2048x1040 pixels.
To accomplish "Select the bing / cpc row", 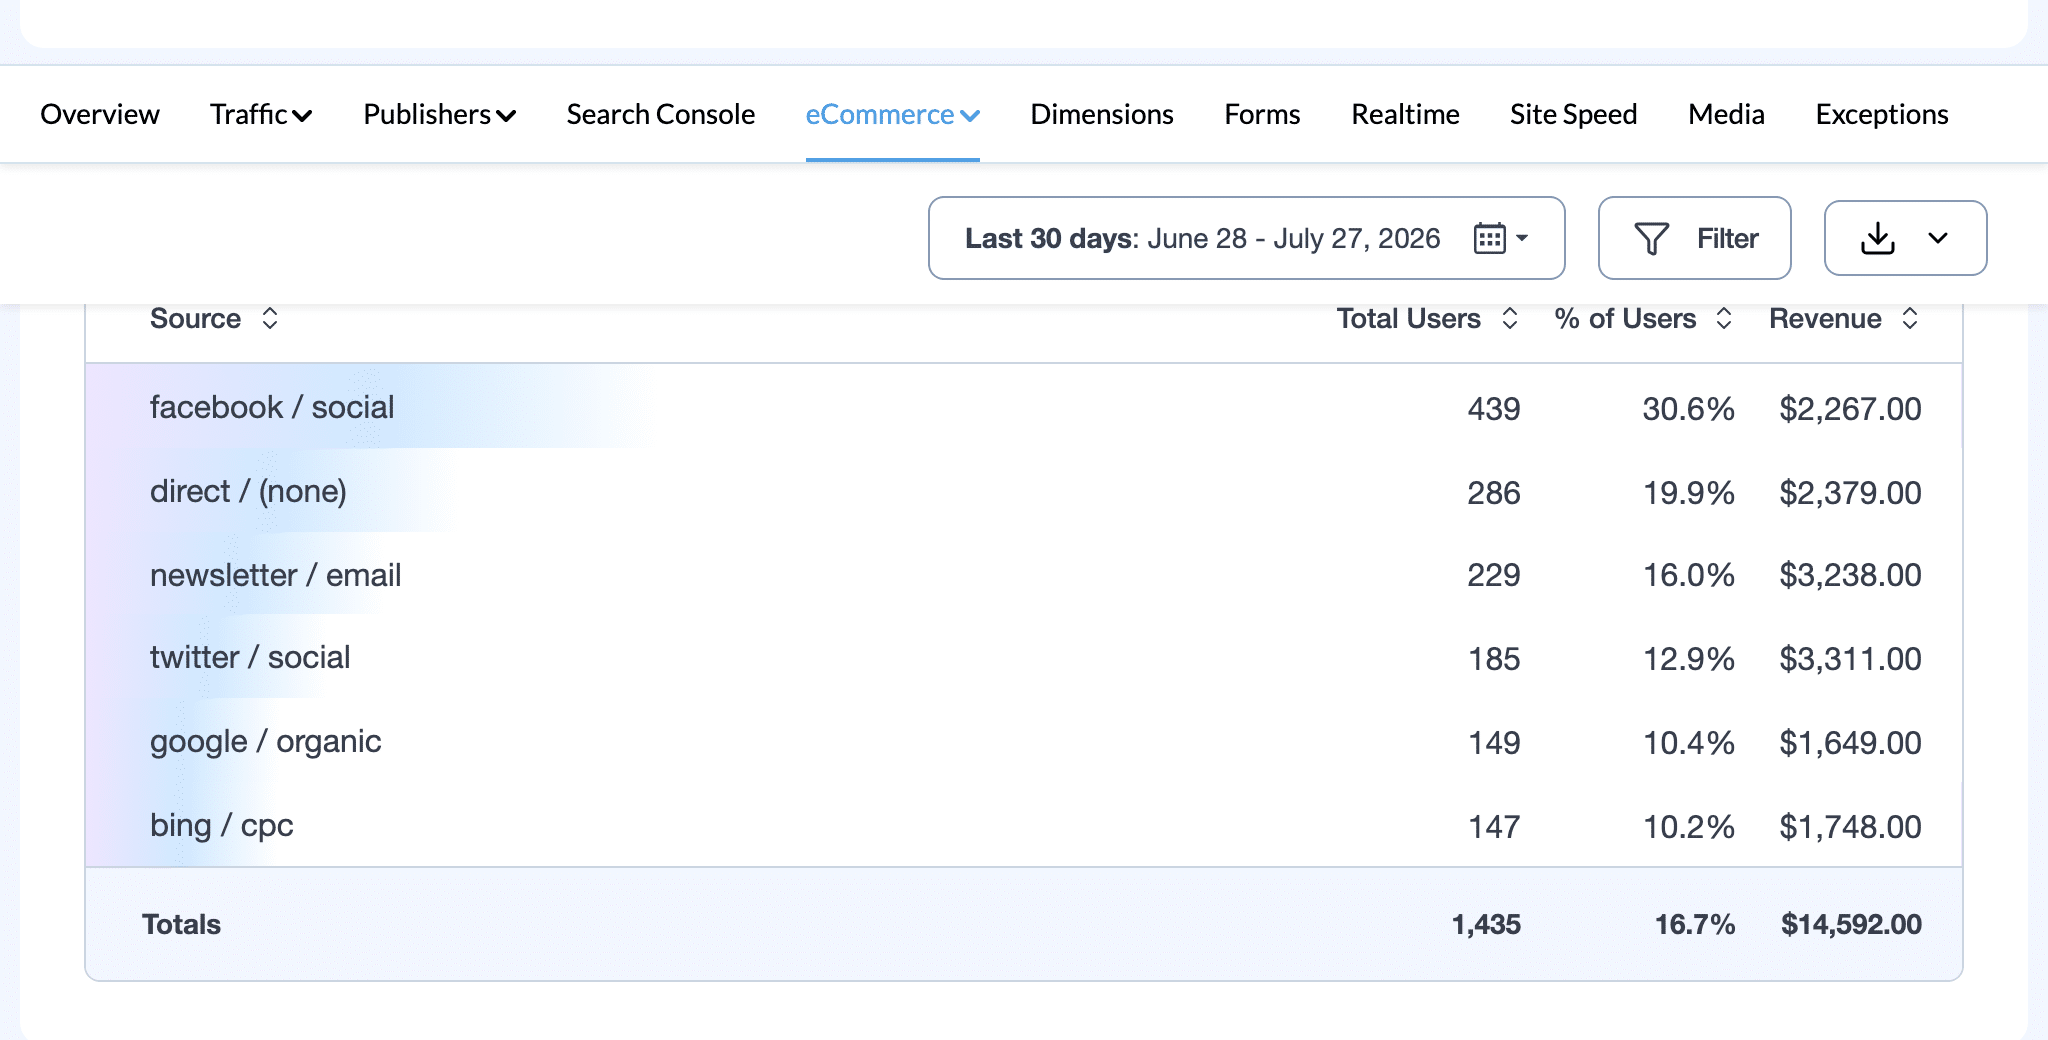I will [1024, 826].
